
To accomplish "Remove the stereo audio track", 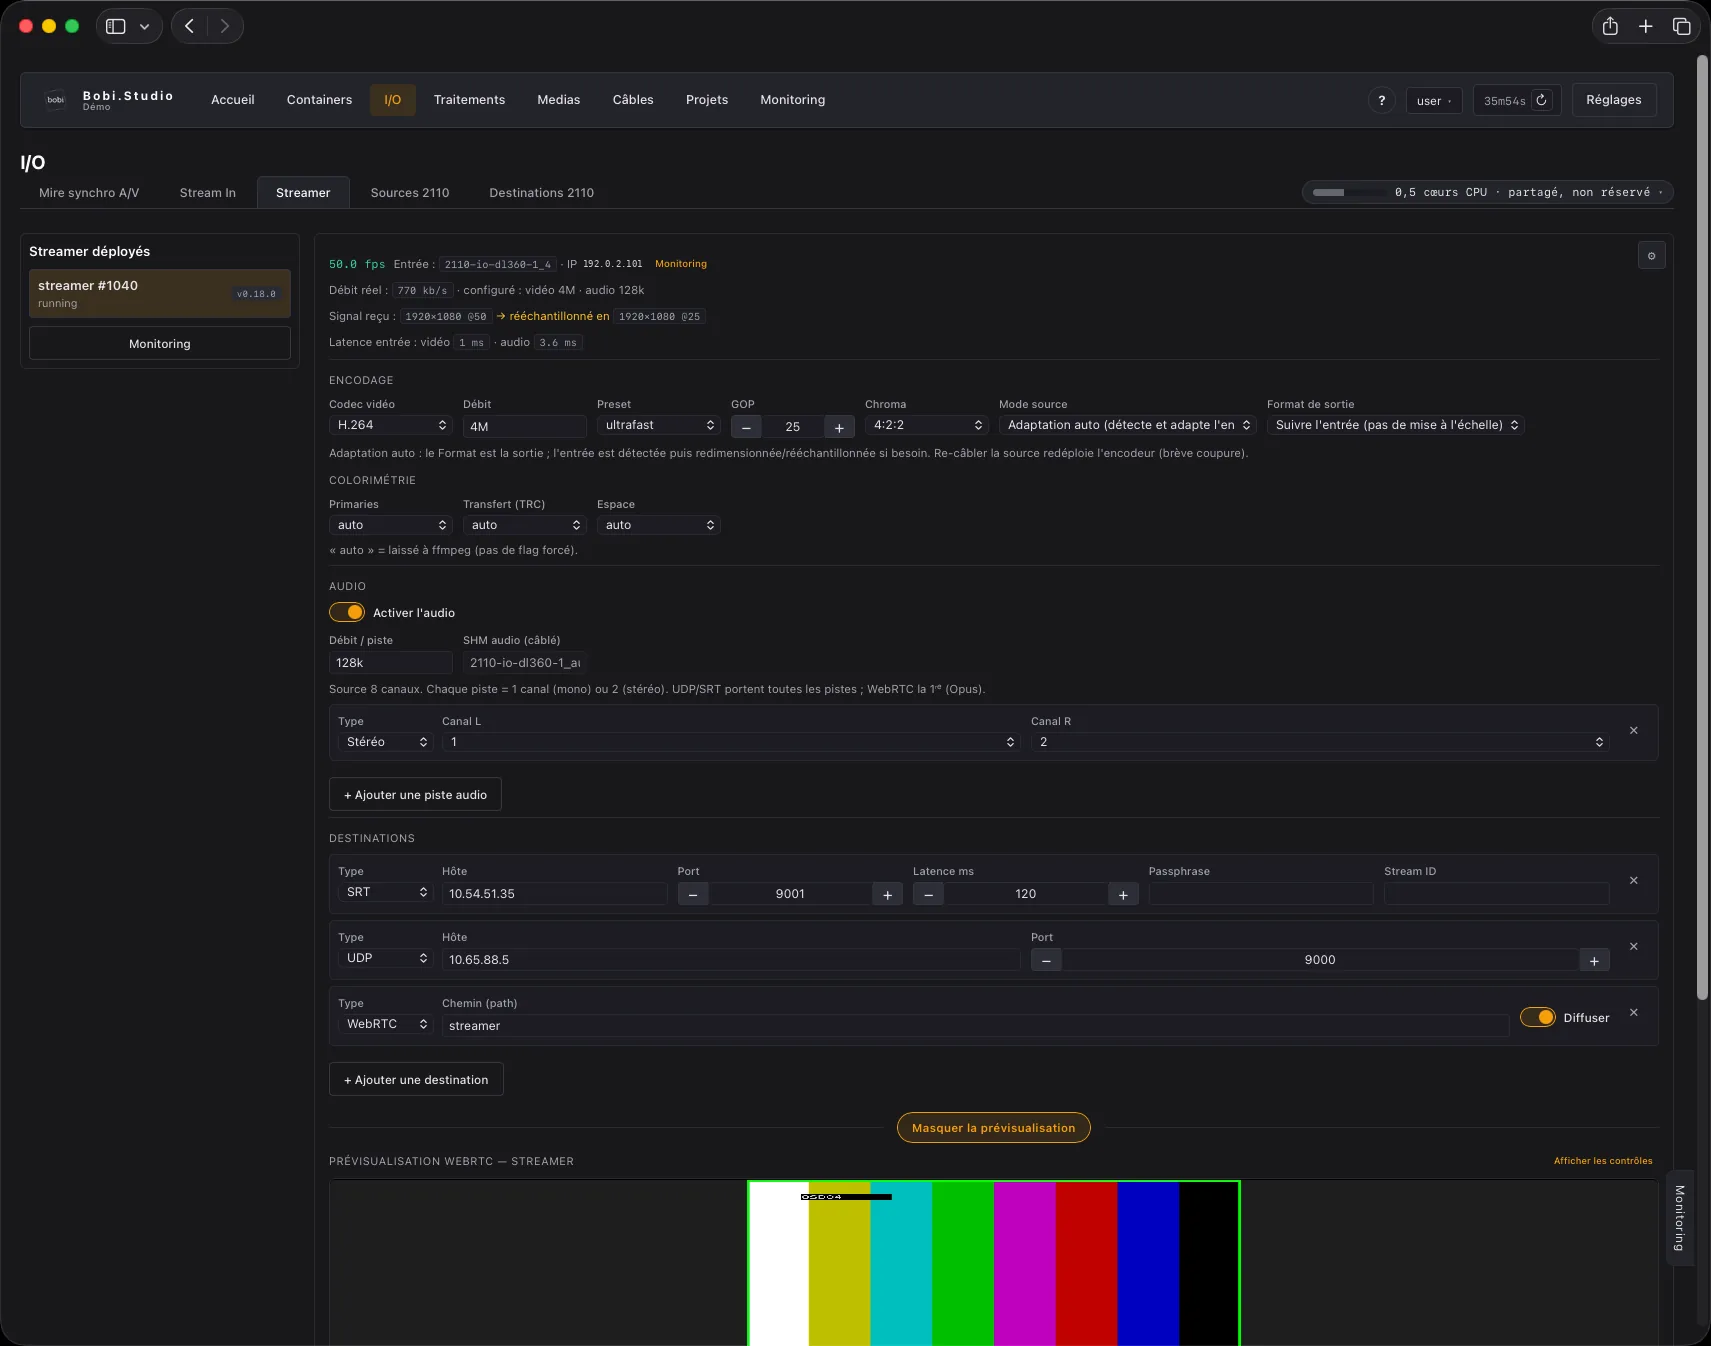I will coord(1633,731).
